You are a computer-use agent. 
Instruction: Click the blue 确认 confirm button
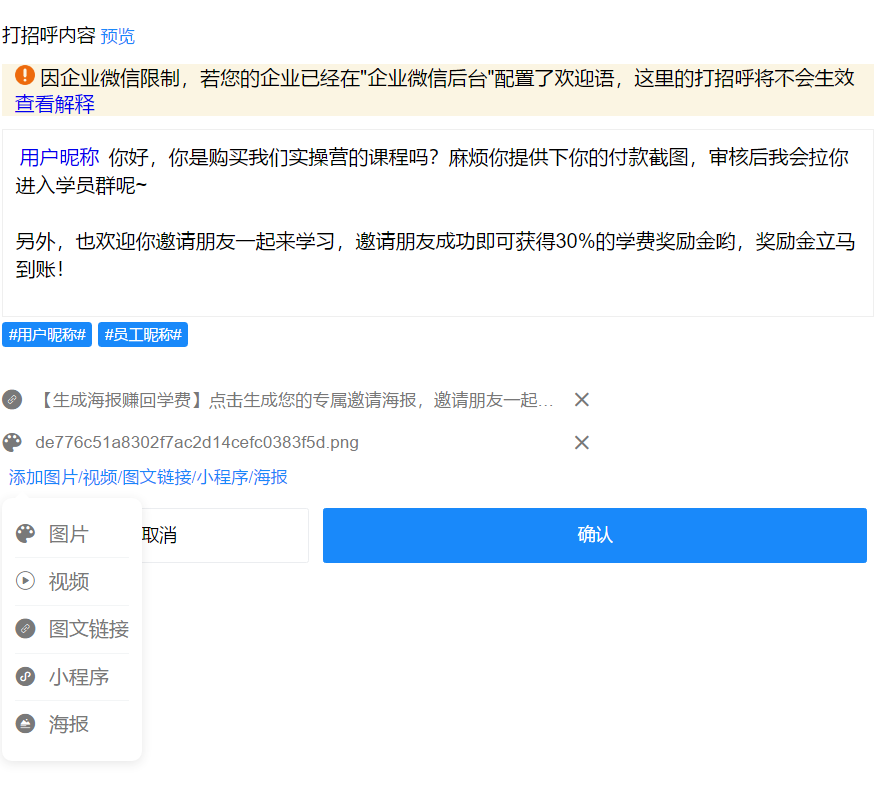tap(595, 535)
